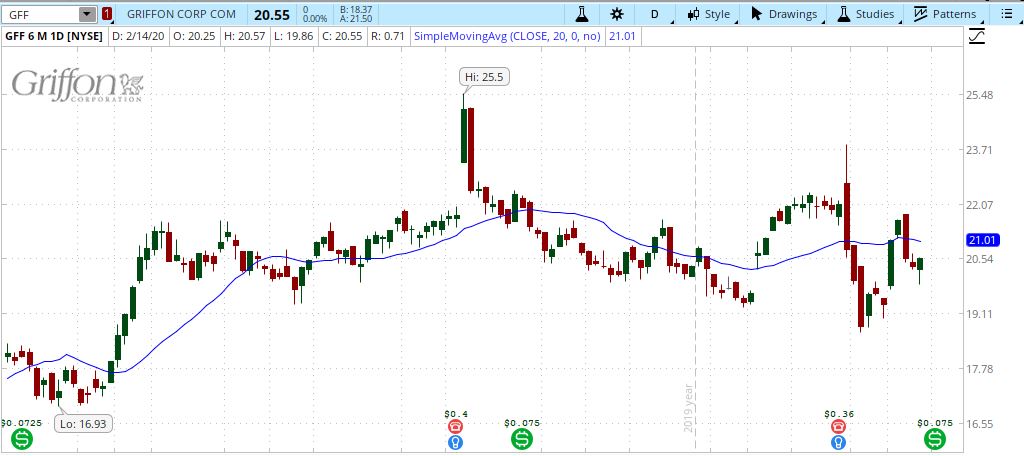Click the lightbulb icon under $0.36 earnings
The width and height of the screenshot is (1024, 456).
(839, 443)
